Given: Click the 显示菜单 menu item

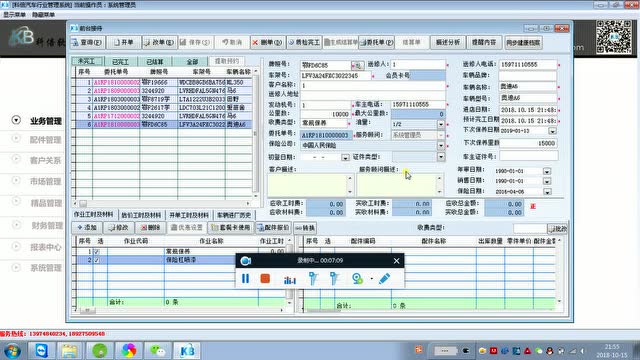Looking at the screenshot, I should [x=14, y=15].
